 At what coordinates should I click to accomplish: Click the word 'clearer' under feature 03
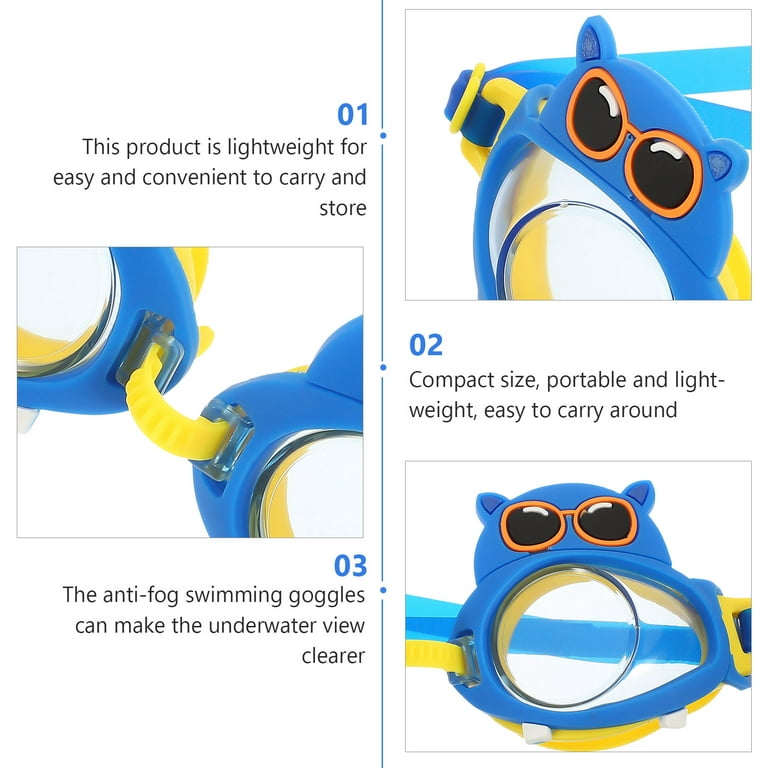(333, 656)
